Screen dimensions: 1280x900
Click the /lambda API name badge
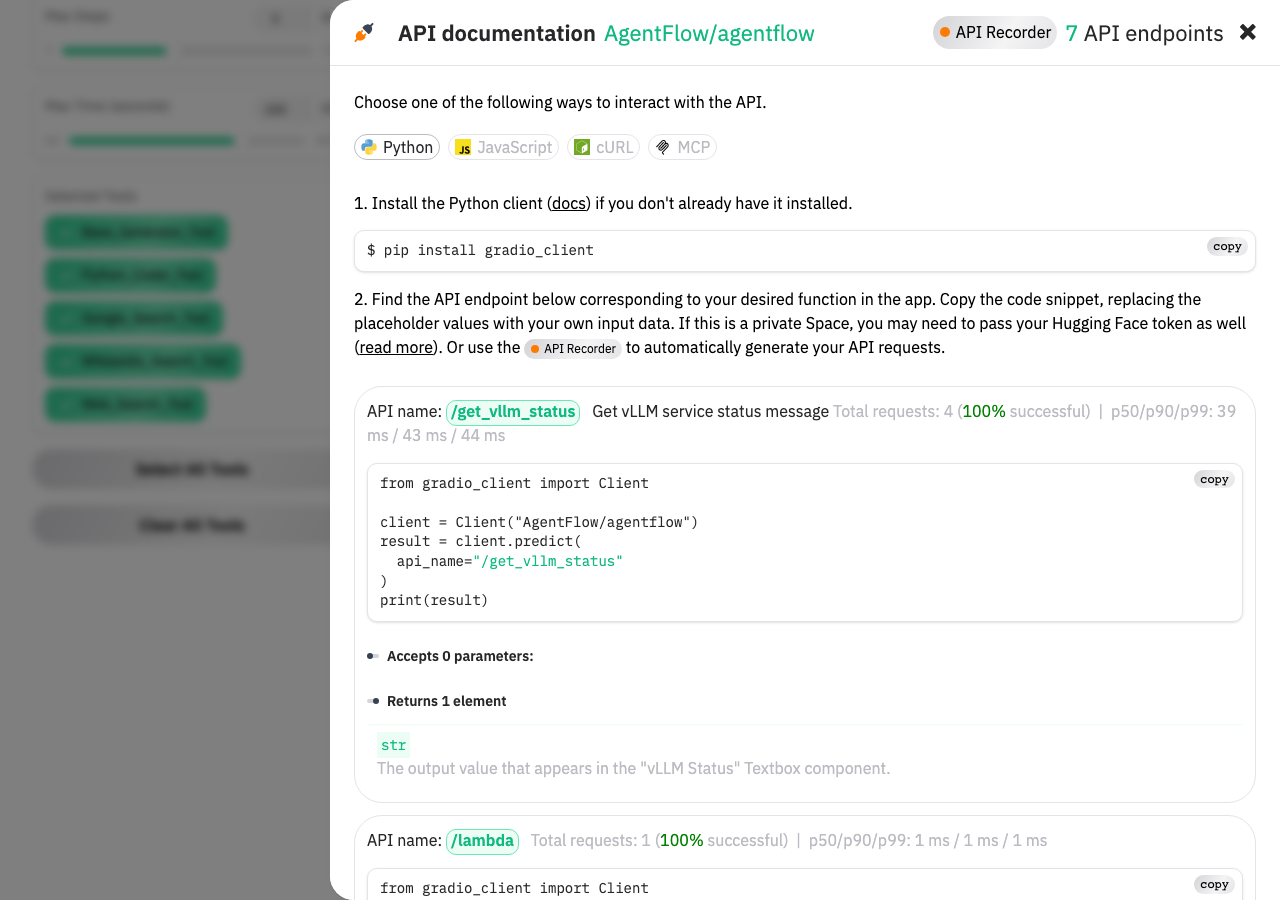click(483, 841)
